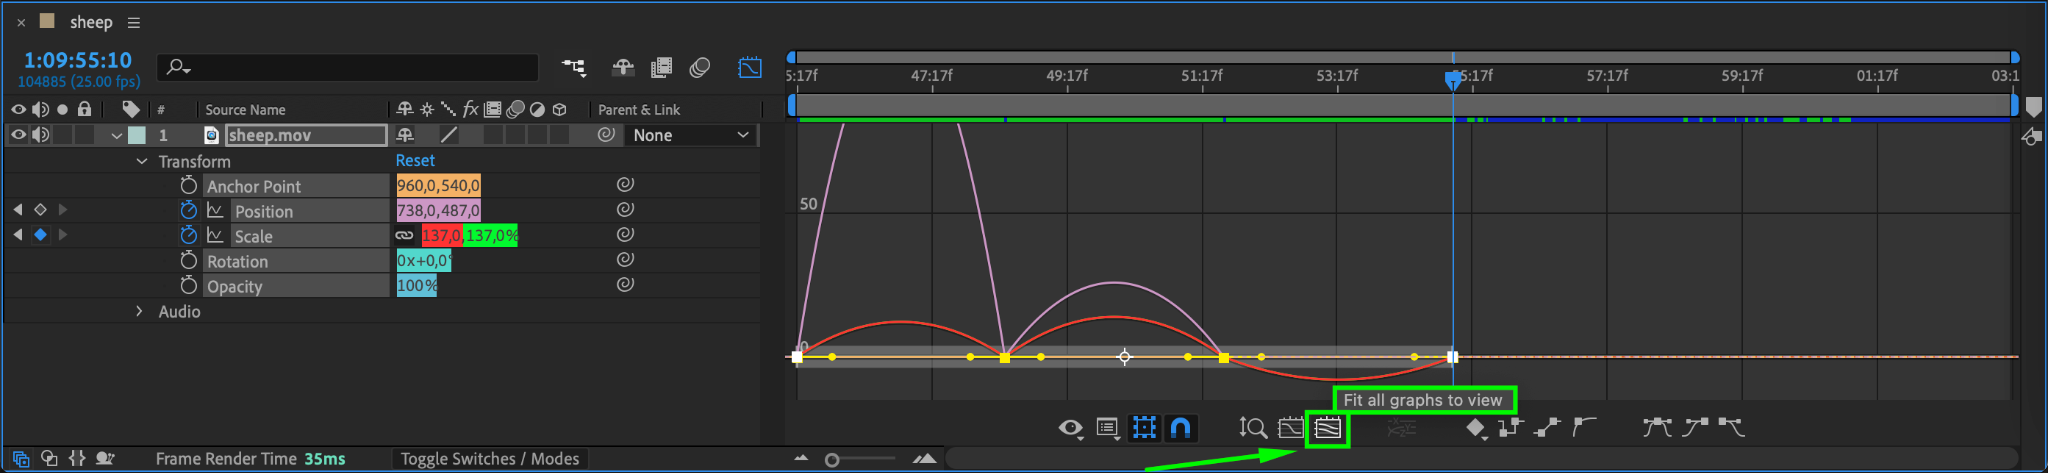This screenshot has width=2048, height=473.
Task: Toggle the Snap magnet icon in graph editor
Action: click(x=1180, y=428)
